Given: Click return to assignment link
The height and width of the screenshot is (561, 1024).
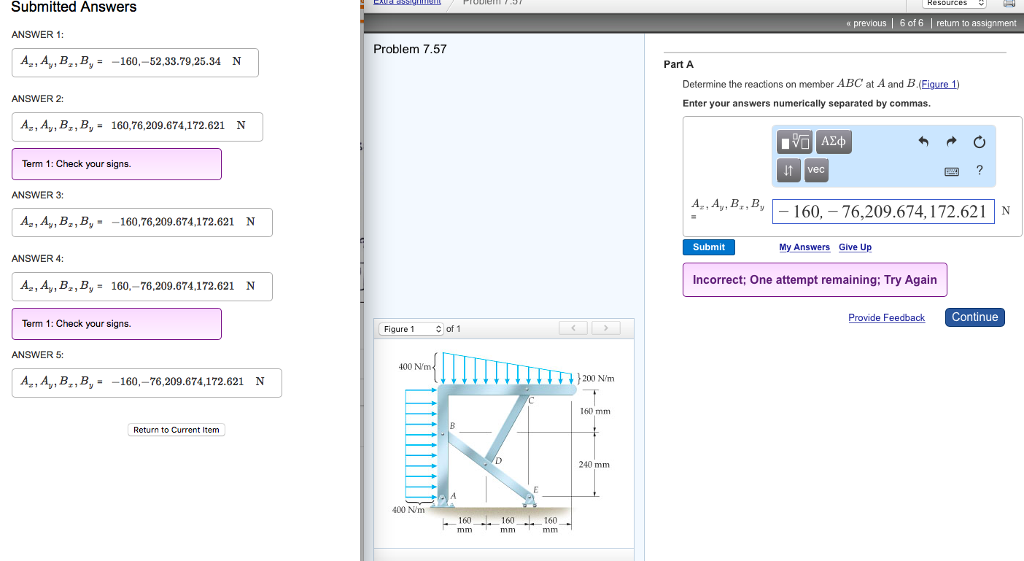Looking at the screenshot, I should click(976, 23).
